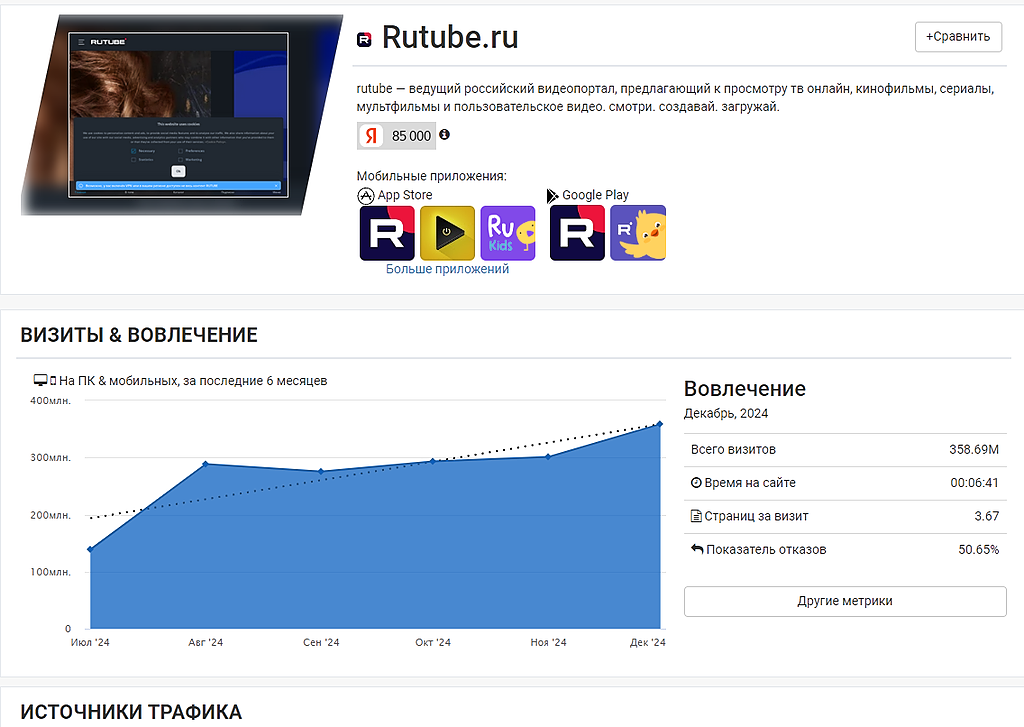This screenshot has width=1024, height=727.
Task: Click the Июл '24 data point on chart
Action: (91, 549)
